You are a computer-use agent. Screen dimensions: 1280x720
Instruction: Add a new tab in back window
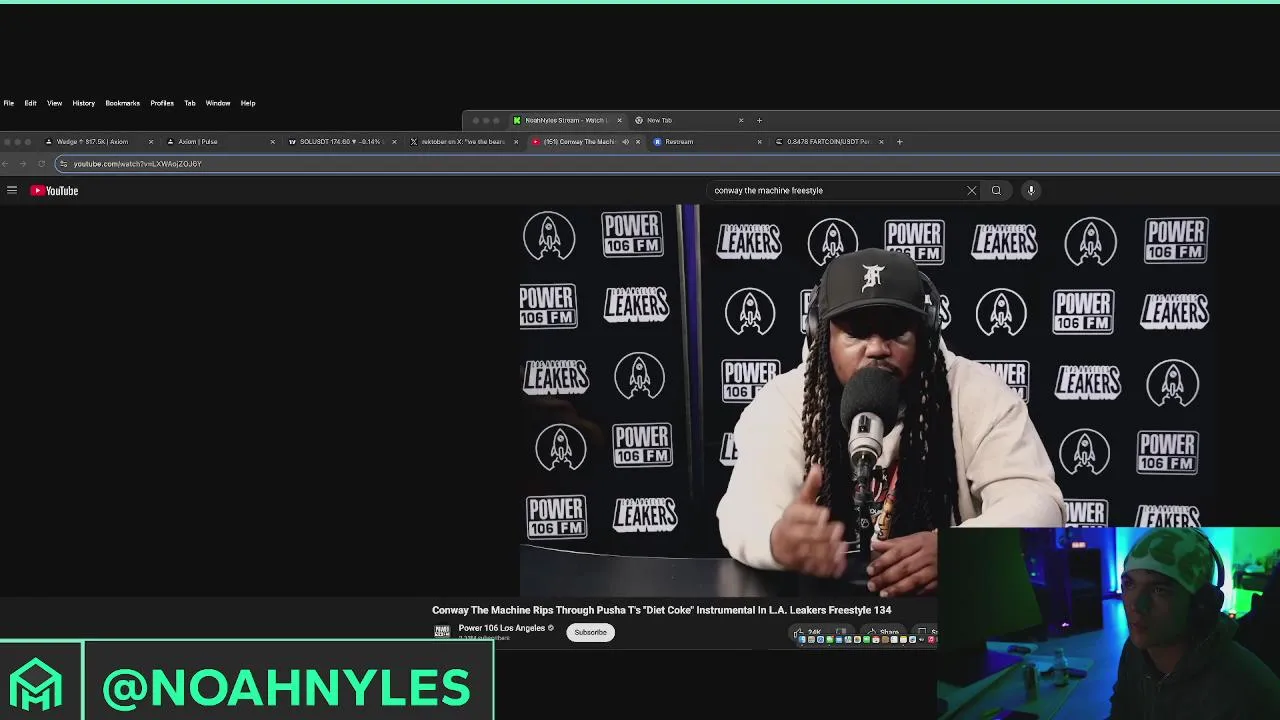(759, 120)
